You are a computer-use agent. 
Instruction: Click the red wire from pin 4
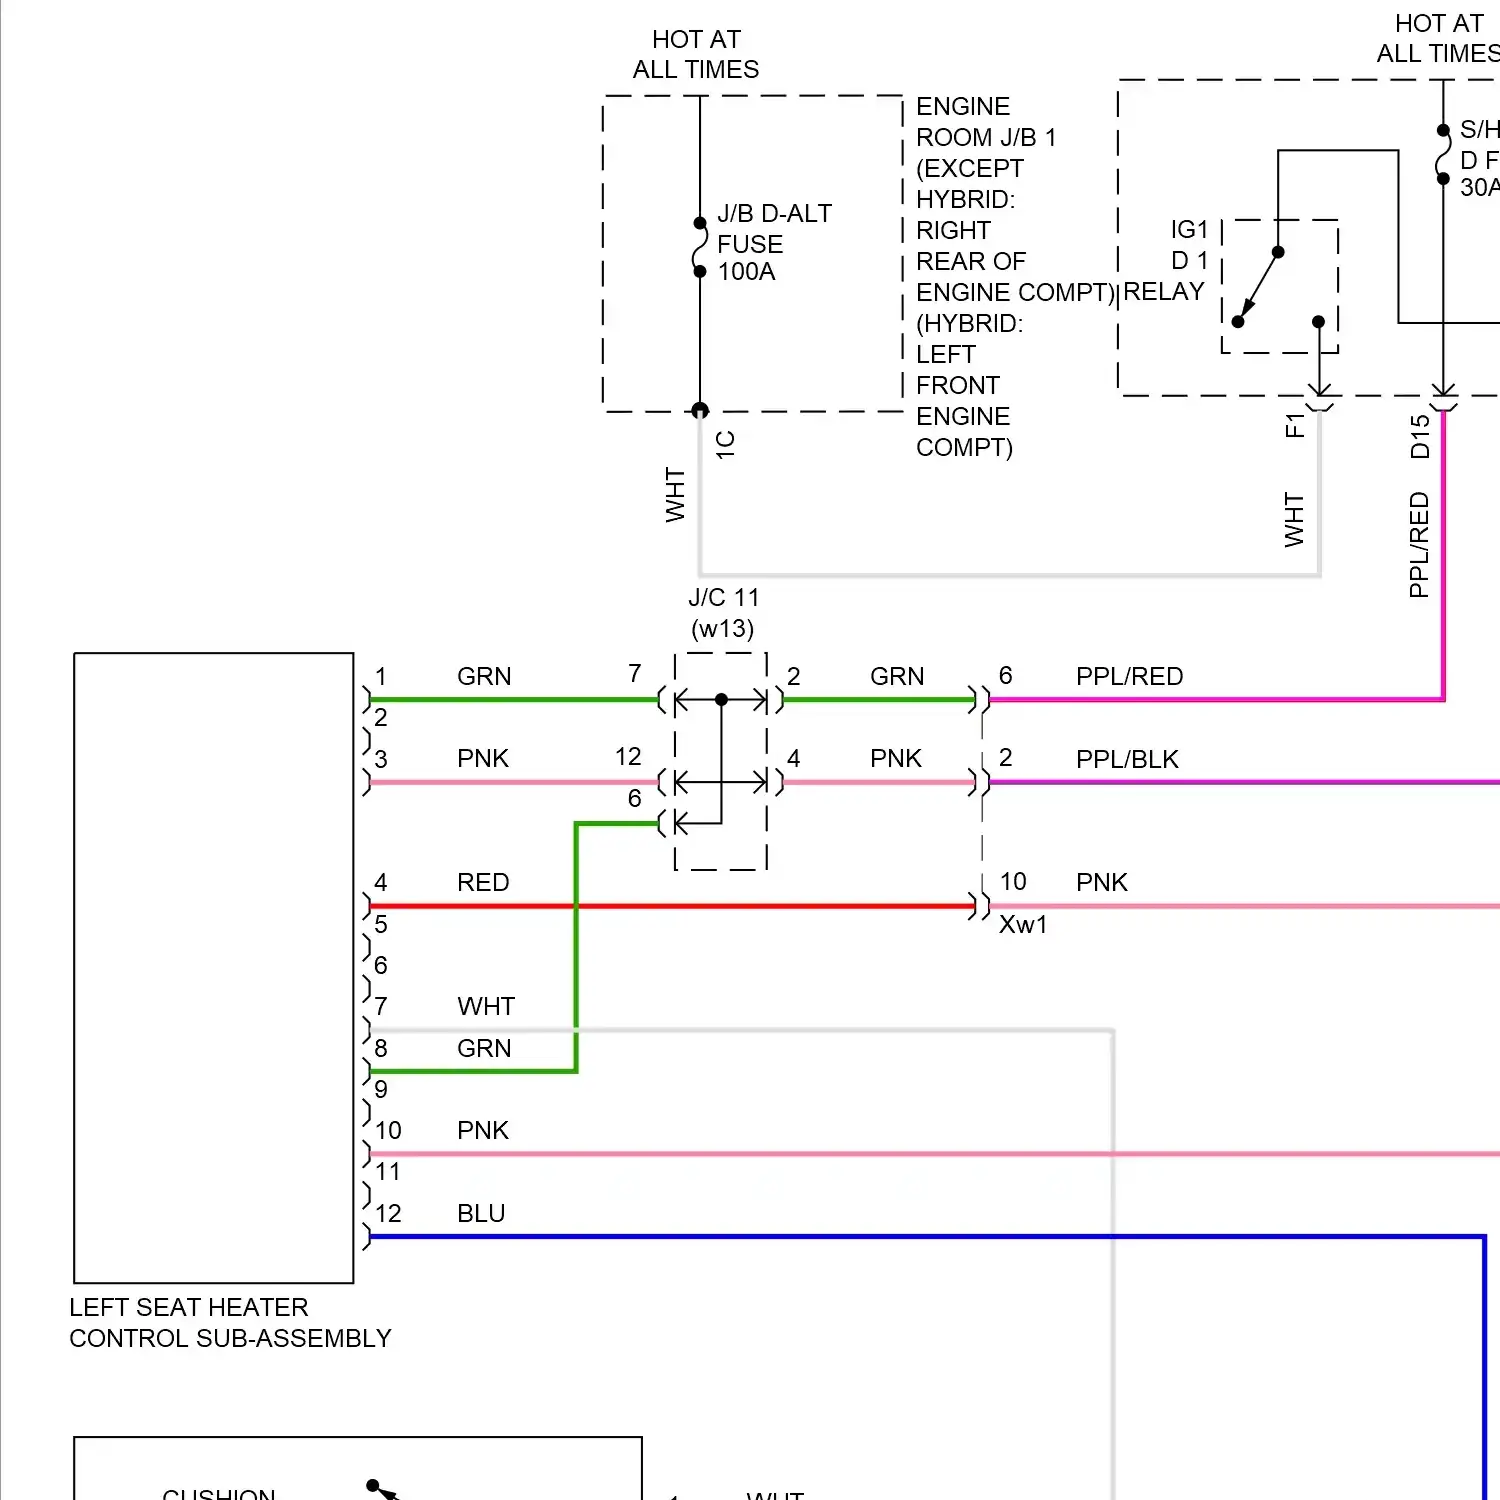672,906
